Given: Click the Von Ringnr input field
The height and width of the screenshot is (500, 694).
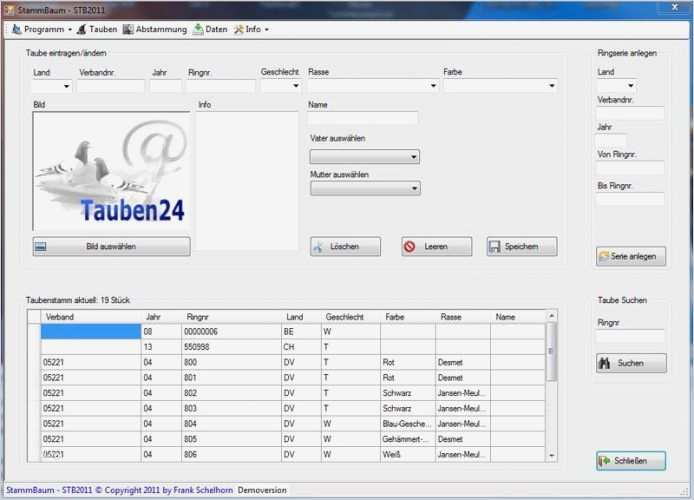Looking at the screenshot, I should point(630,167).
